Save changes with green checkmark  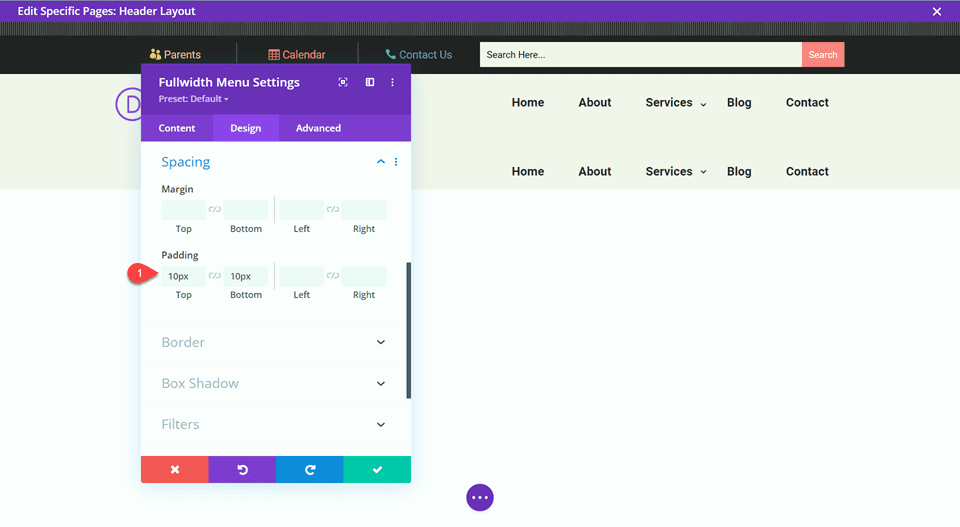tap(377, 469)
